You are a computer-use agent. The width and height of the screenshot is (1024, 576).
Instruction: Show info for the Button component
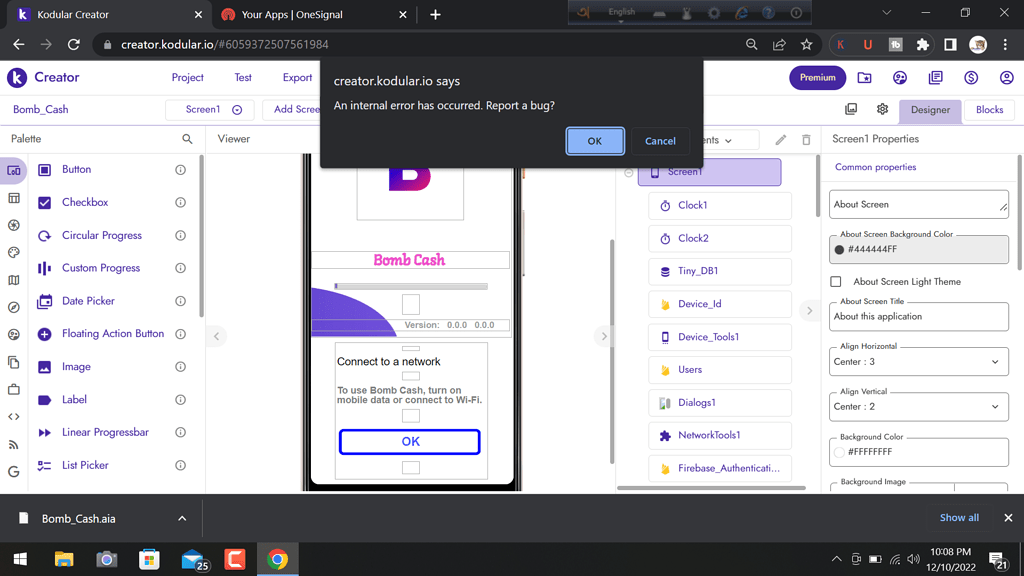pyautogui.click(x=180, y=170)
